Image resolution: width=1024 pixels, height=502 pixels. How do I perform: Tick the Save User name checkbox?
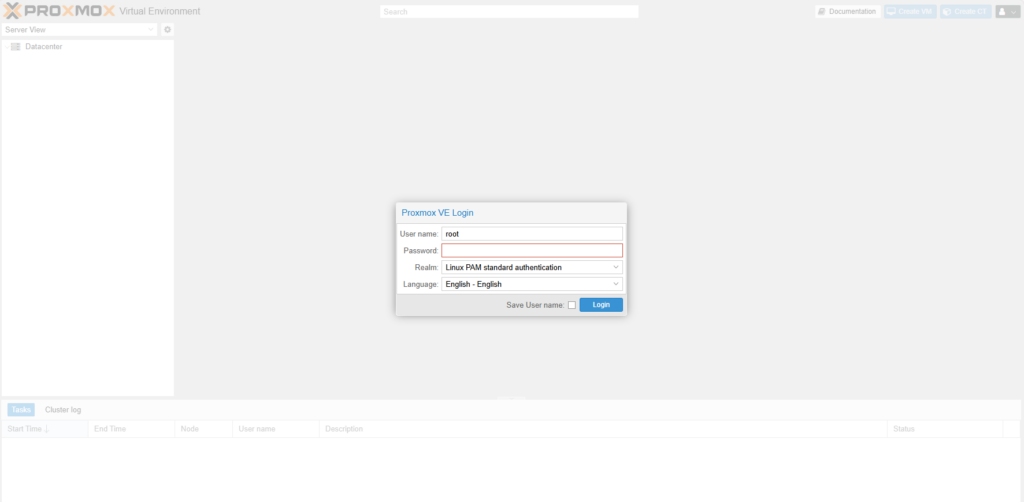pos(572,305)
